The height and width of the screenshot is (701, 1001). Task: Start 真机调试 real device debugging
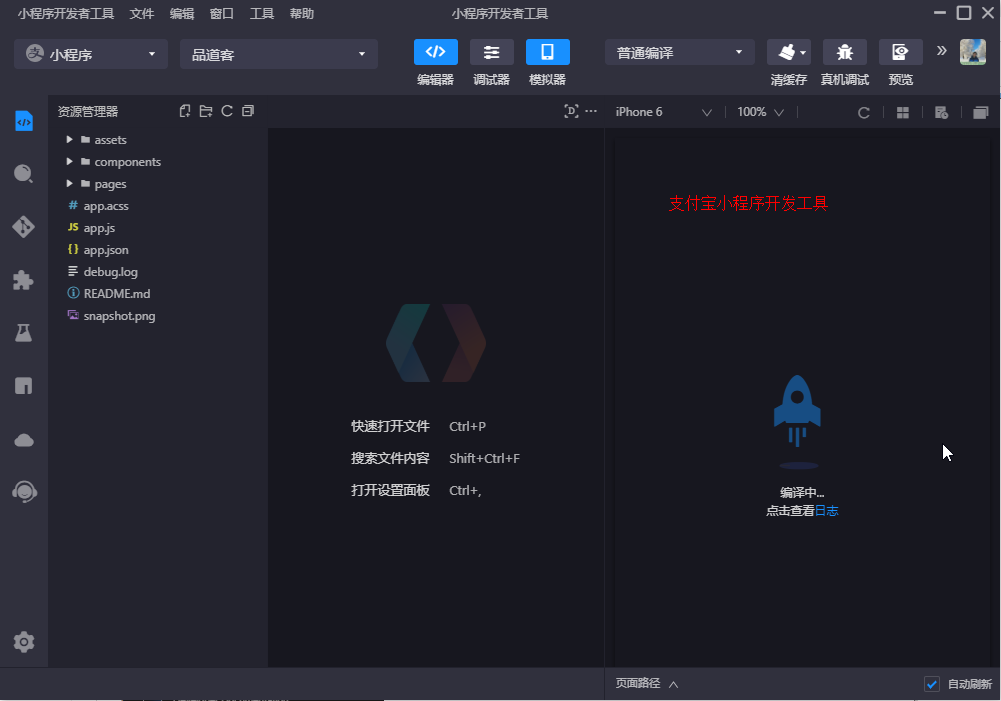click(x=845, y=52)
